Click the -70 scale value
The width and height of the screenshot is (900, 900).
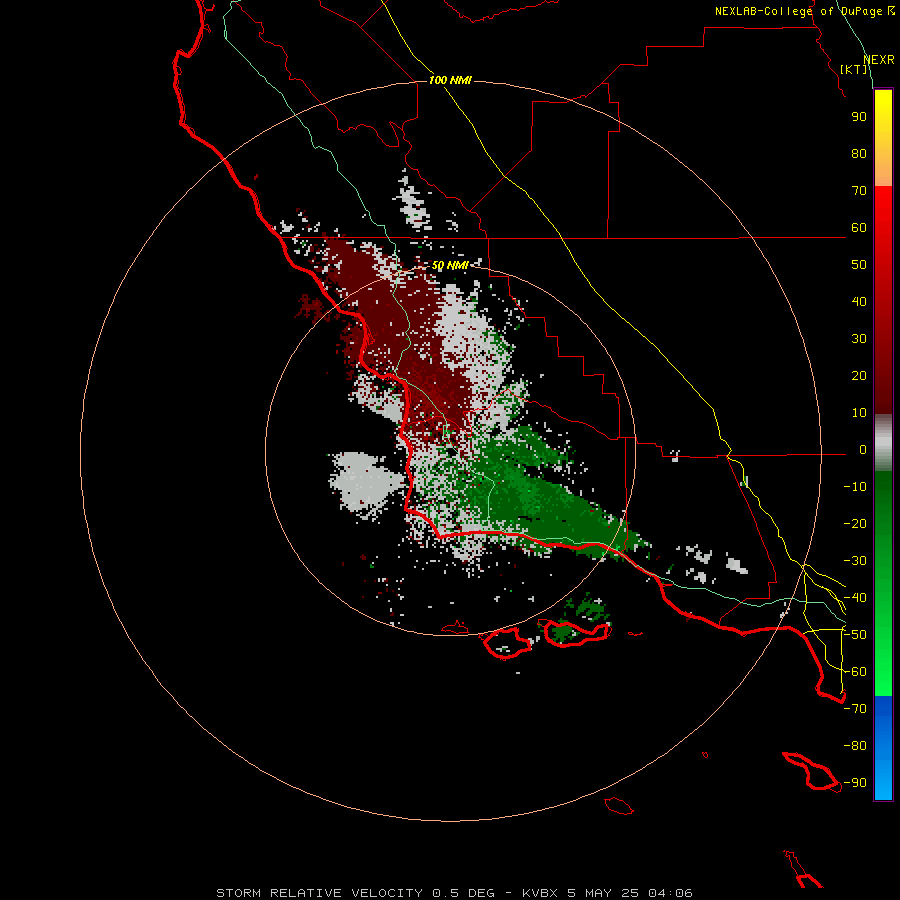(855, 709)
